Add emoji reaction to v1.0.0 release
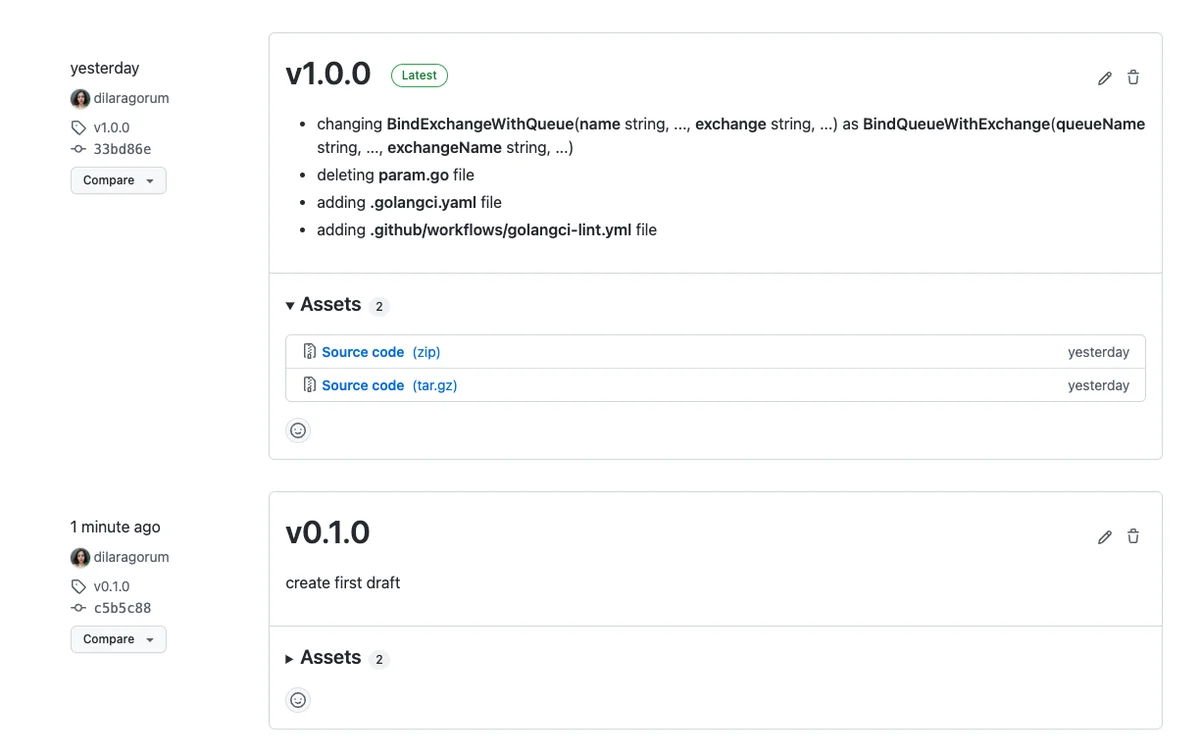This screenshot has height=756, width=1200. click(x=298, y=431)
